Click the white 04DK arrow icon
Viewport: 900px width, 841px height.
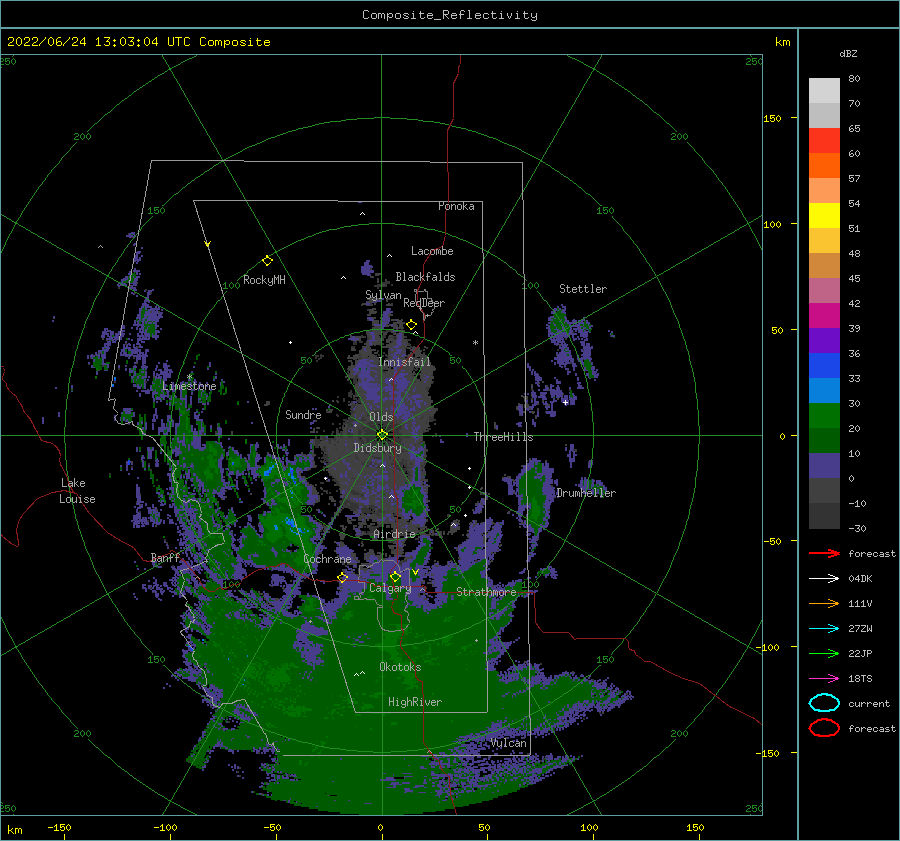tap(824, 578)
